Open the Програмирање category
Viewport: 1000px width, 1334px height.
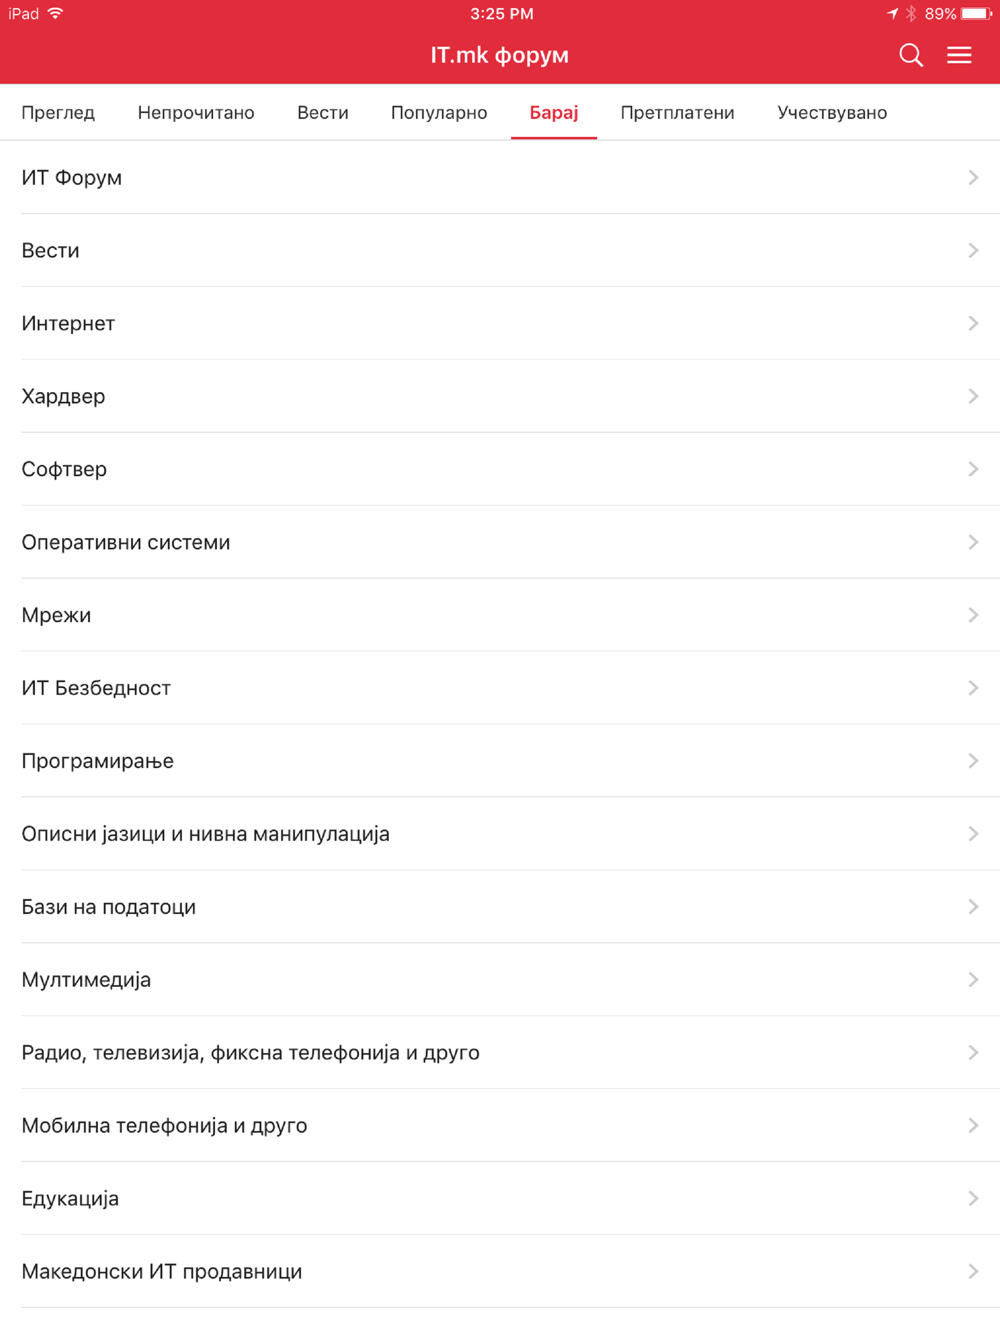[x=500, y=761]
